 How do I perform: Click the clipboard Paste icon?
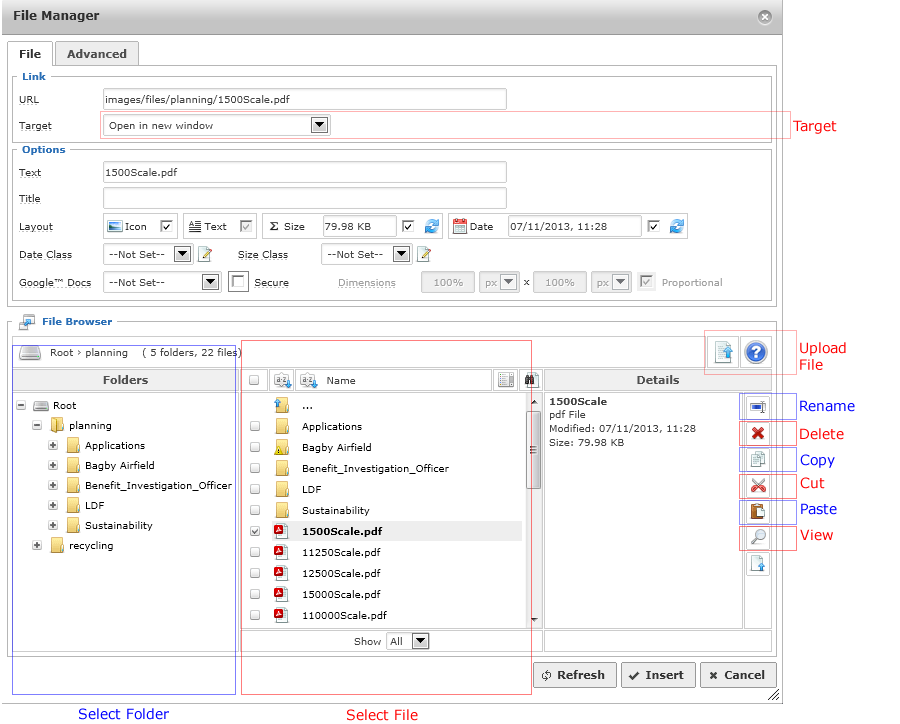[758, 511]
